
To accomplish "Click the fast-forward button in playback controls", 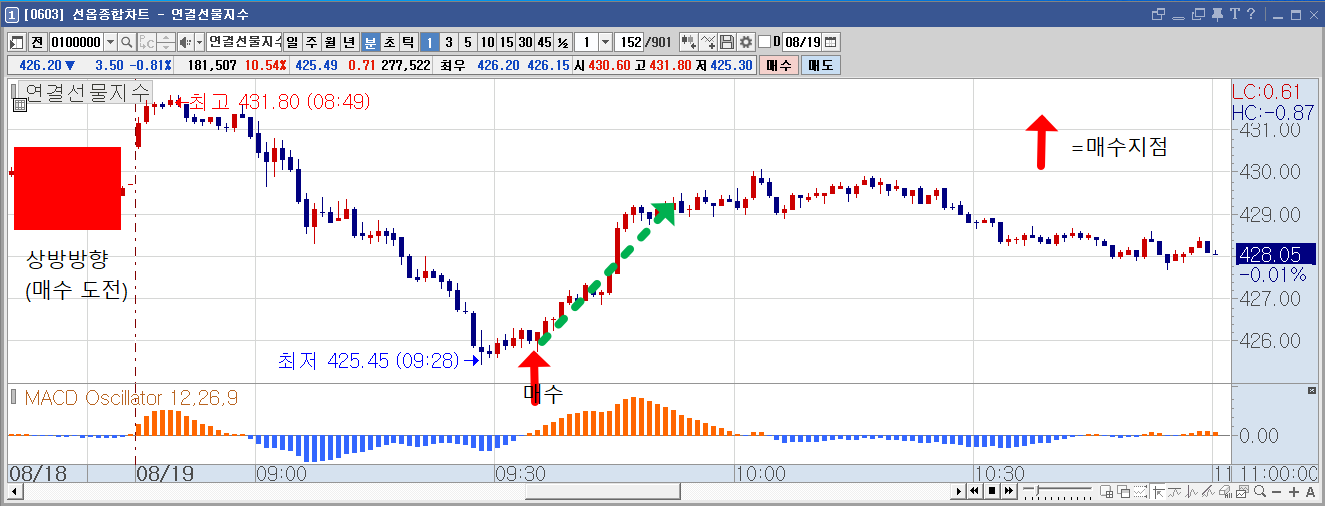I will coord(1009,491).
